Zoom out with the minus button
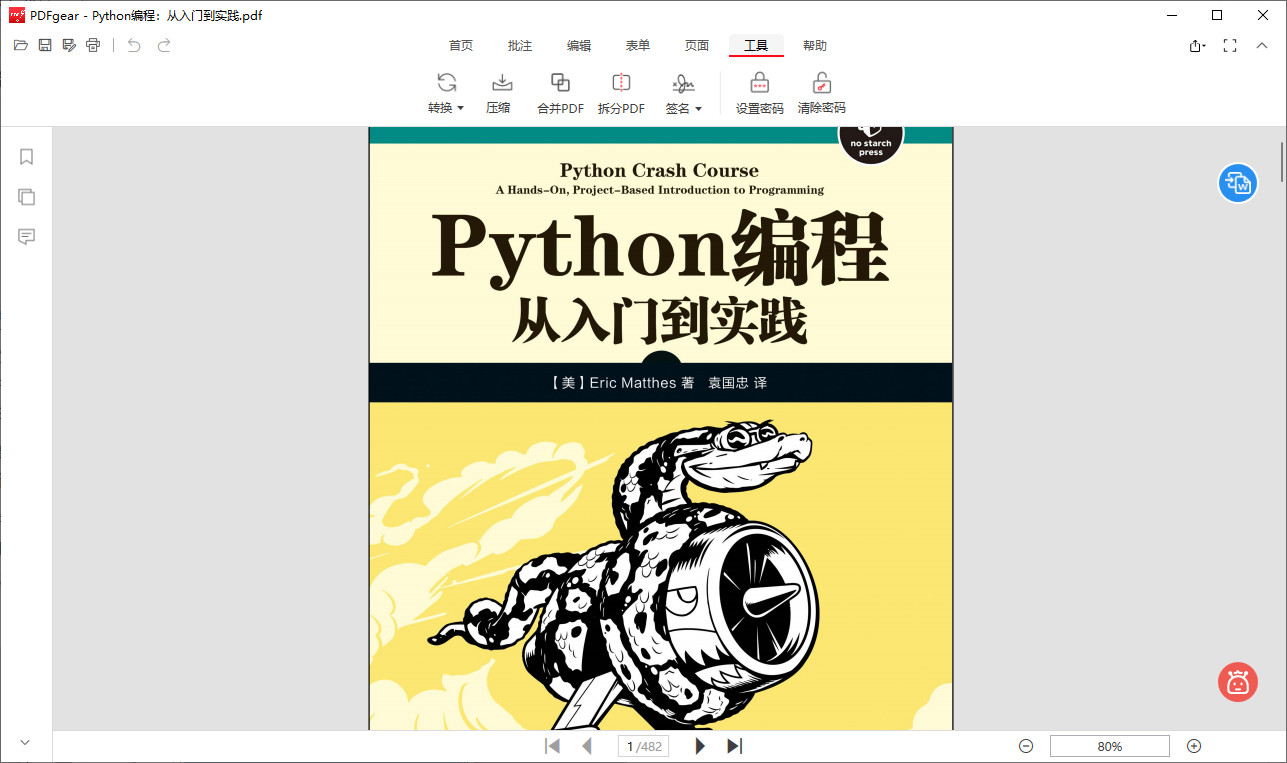The height and width of the screenshot is (763, 1287). point(1026,746)
